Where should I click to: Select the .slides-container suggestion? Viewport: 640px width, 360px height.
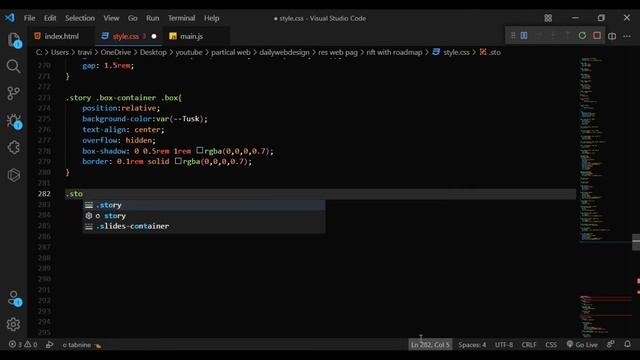coord(204,226)
